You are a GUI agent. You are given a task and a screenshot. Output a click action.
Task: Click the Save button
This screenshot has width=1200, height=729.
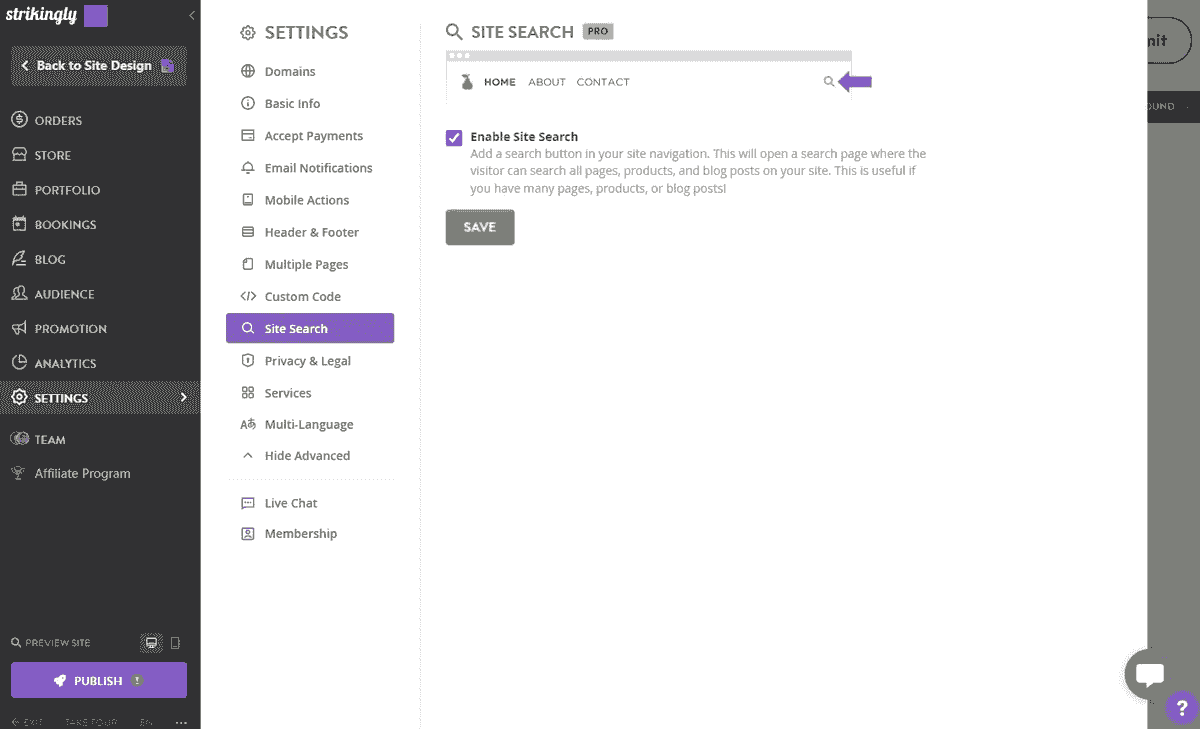tap(480, 227)
